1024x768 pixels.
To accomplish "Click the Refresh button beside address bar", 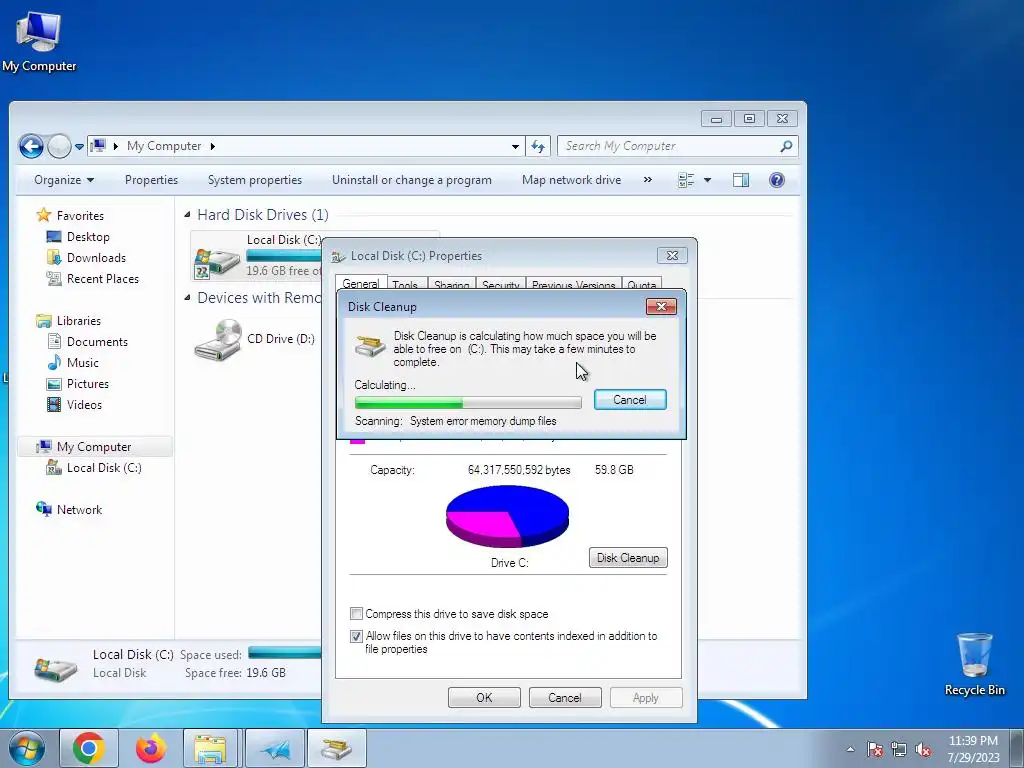I will click(538, 146).
